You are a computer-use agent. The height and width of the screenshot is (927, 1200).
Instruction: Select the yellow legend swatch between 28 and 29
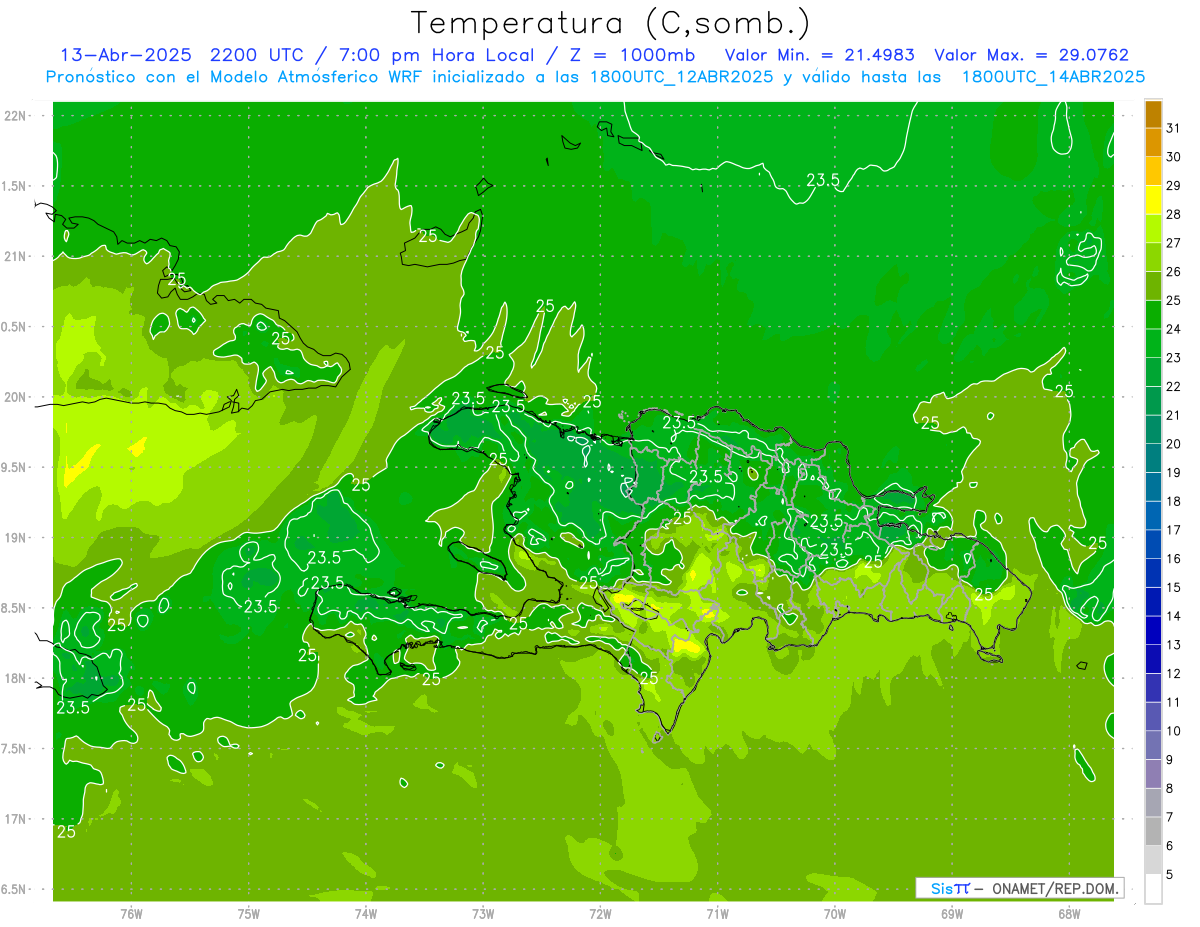tap(1153, 200)
